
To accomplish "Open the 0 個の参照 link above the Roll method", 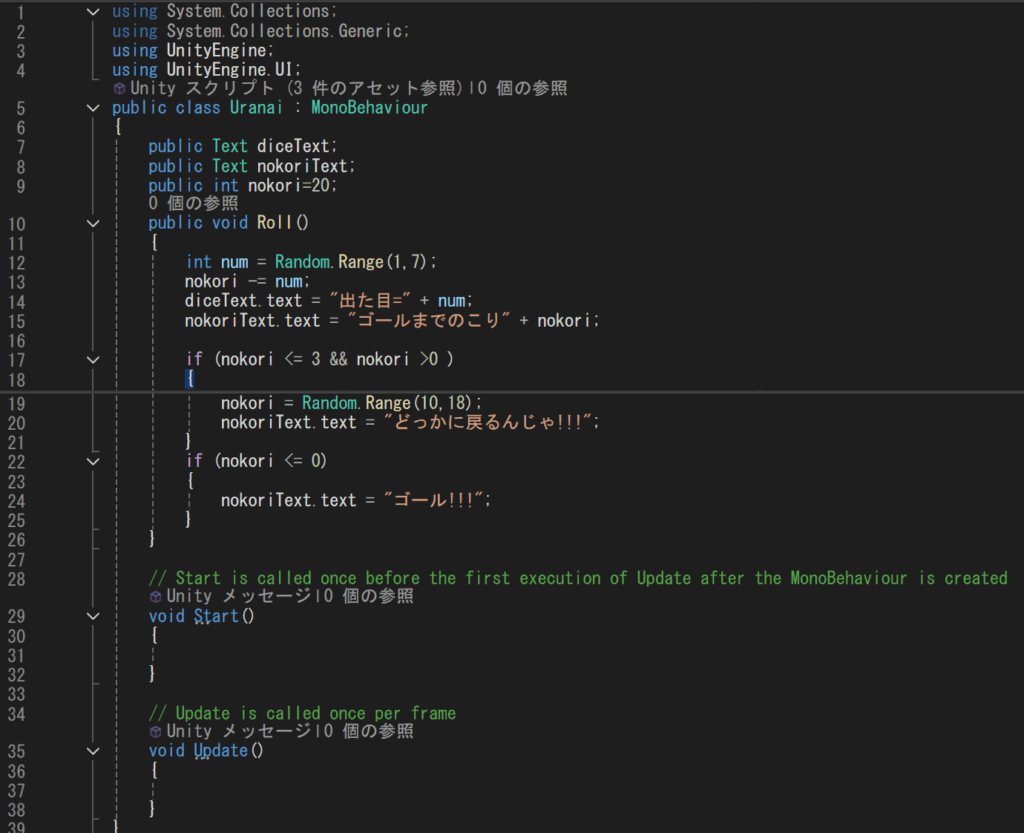I will [x=193, y=204].
